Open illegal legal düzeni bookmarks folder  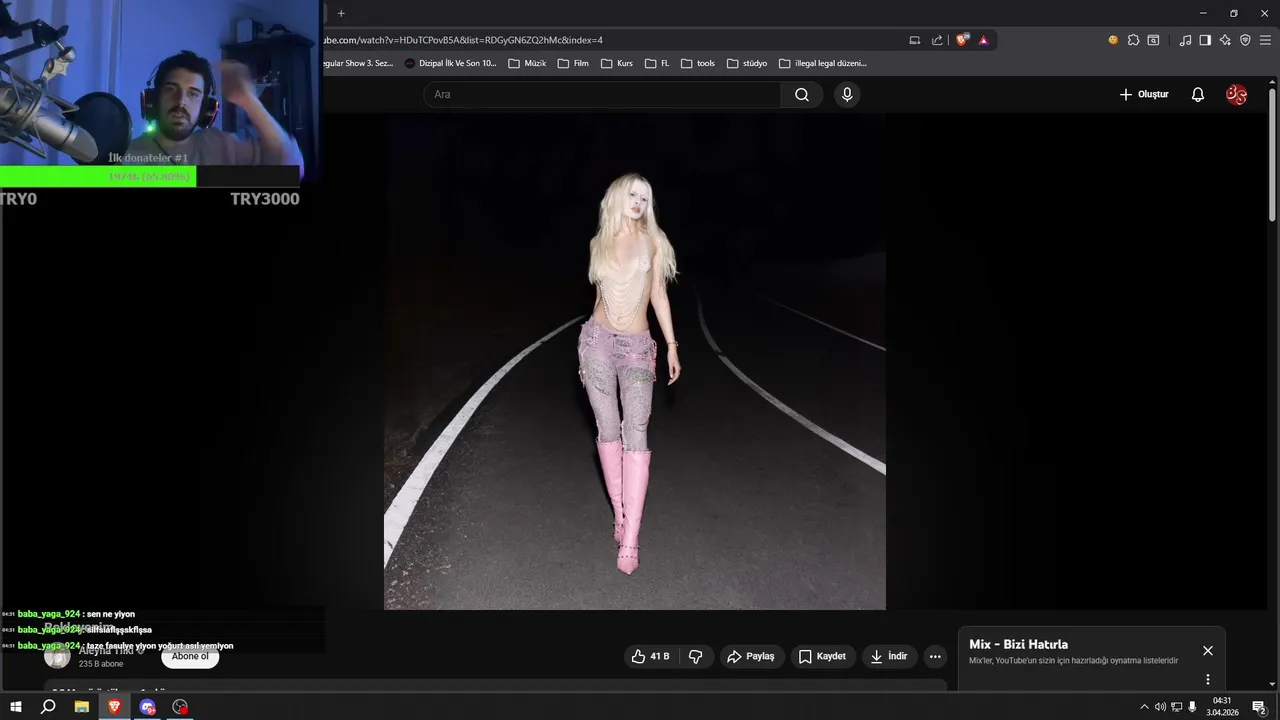[x=823, y=63]
